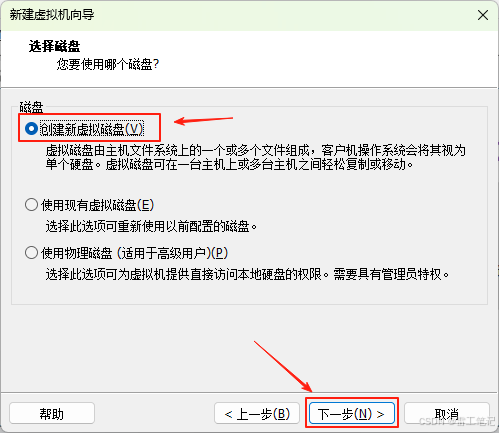Go back with 上一步(B) button
Viewport: 499px width, 433px height.
click(x=257, y=414)
